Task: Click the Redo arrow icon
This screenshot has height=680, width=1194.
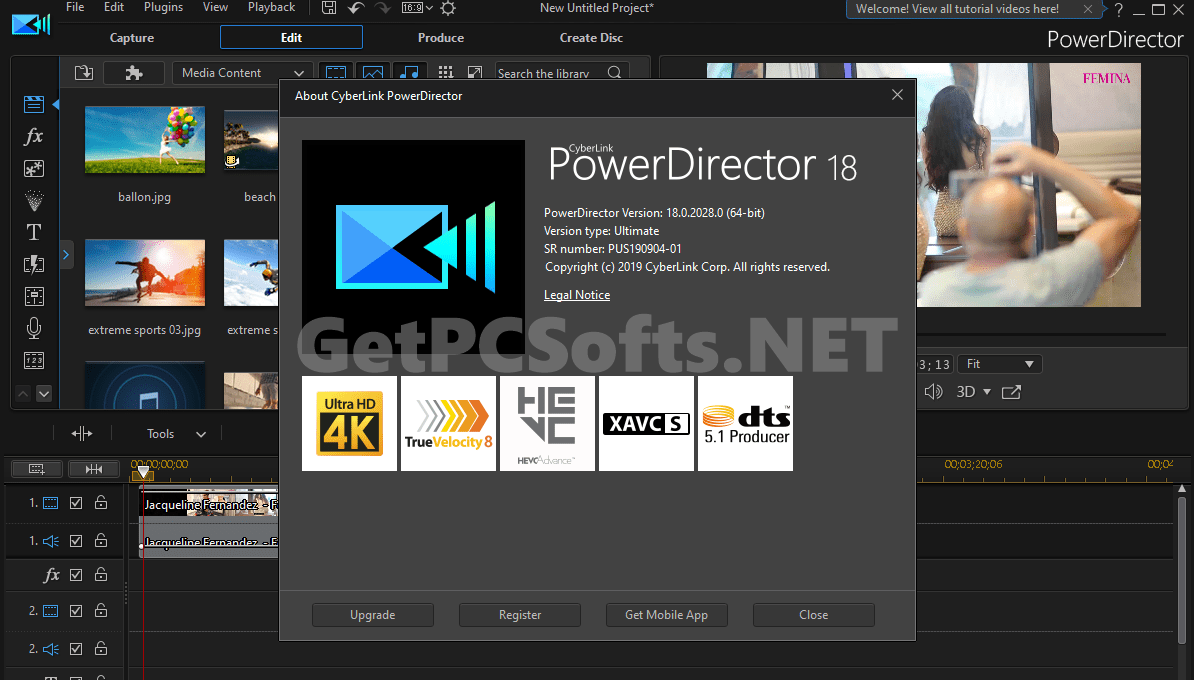Action: (382, 8)
